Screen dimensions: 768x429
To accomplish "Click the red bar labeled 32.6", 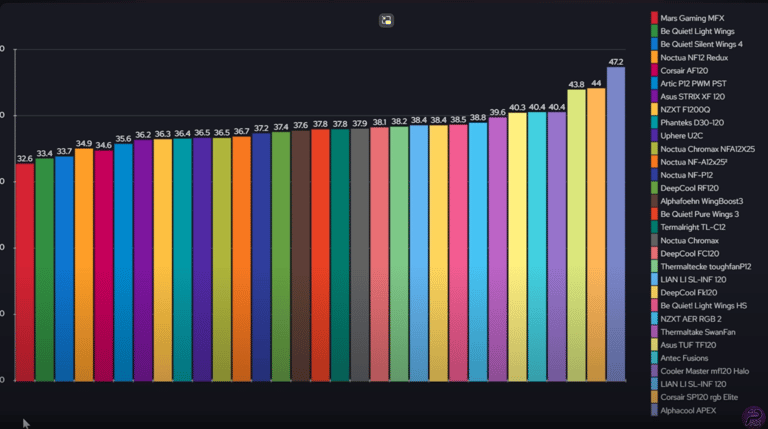I will 25,272.
